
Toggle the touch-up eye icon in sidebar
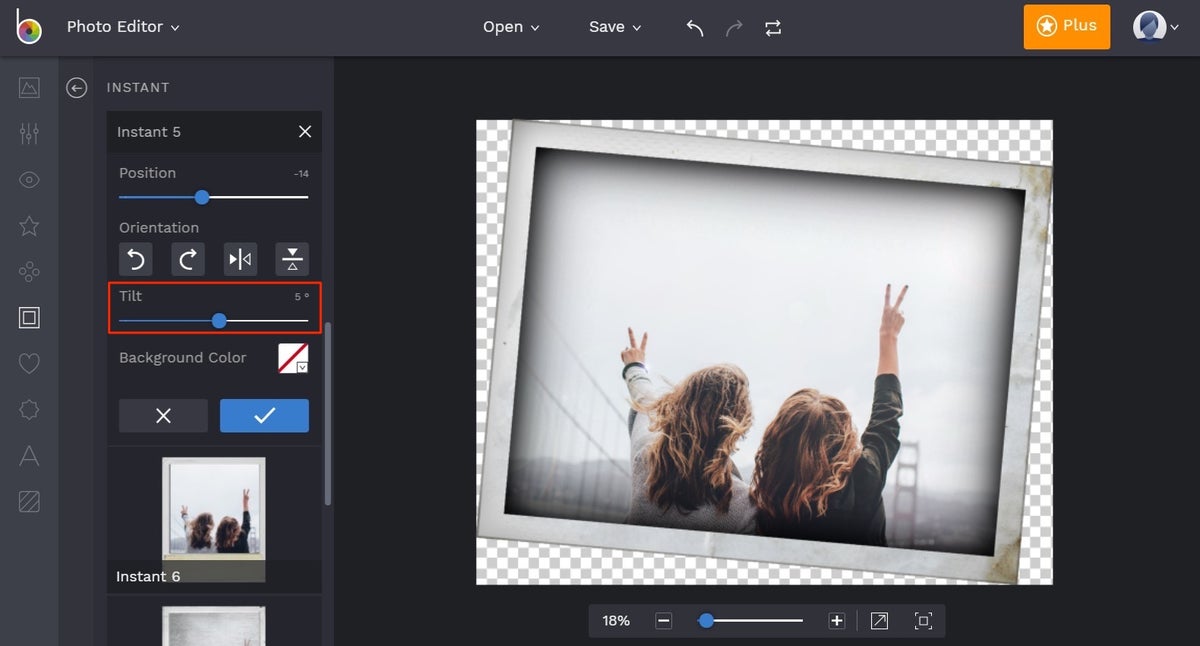pyautogui.click(x=29, y=180)
